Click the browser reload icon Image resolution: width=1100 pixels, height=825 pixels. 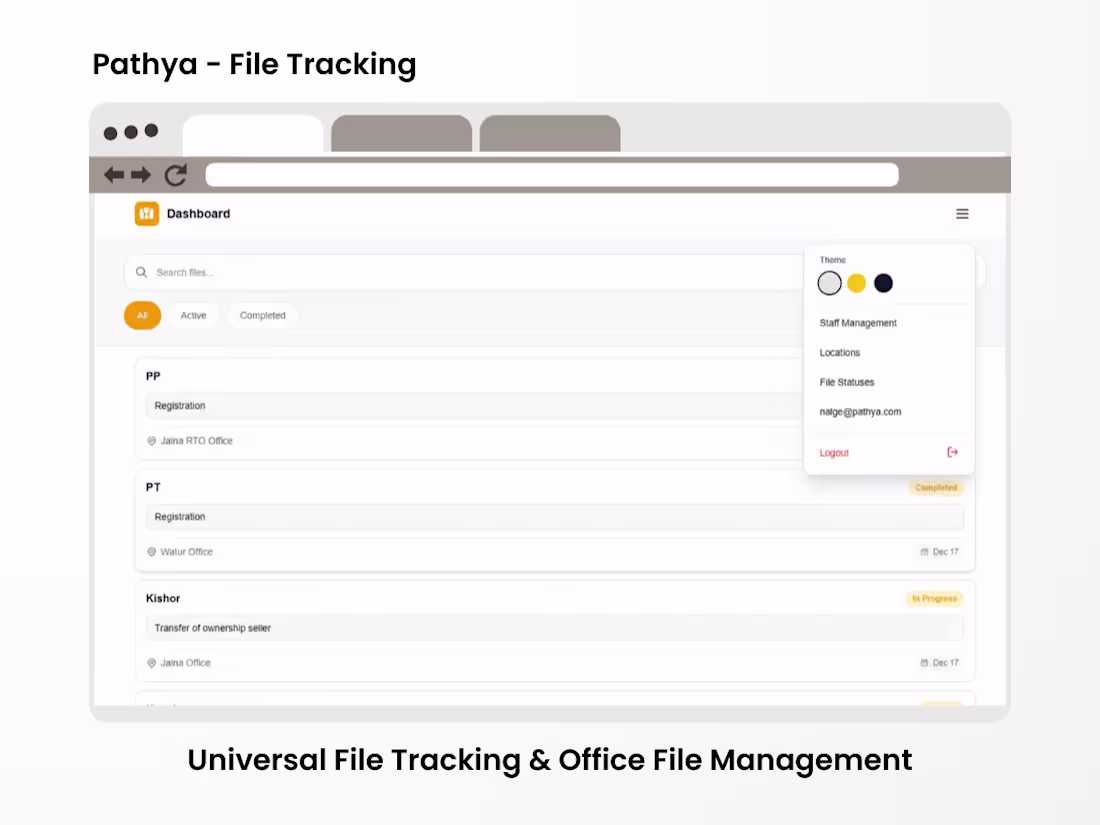[175, 174]
